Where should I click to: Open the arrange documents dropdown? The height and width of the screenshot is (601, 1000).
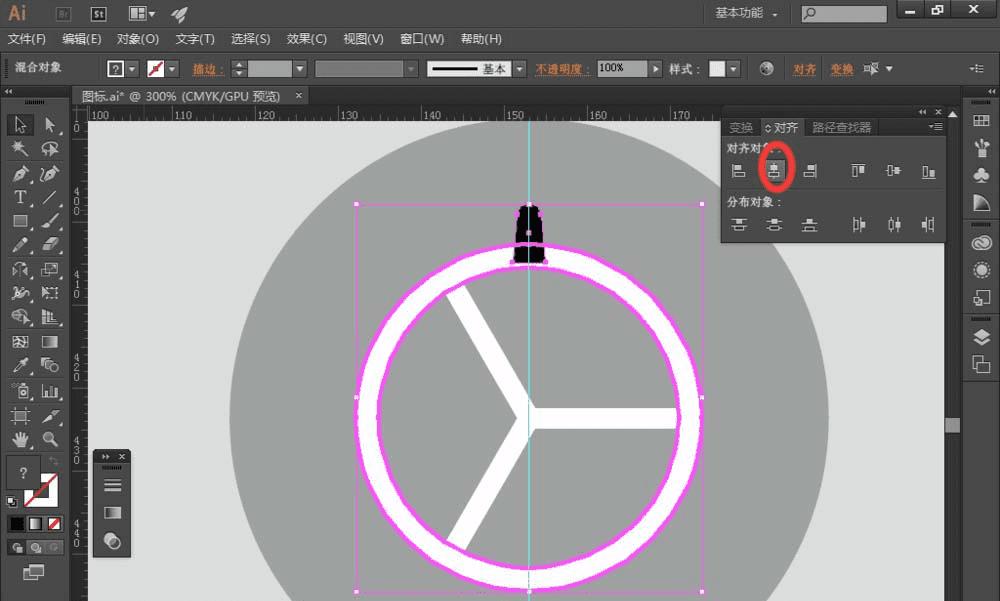pos(142,13)
